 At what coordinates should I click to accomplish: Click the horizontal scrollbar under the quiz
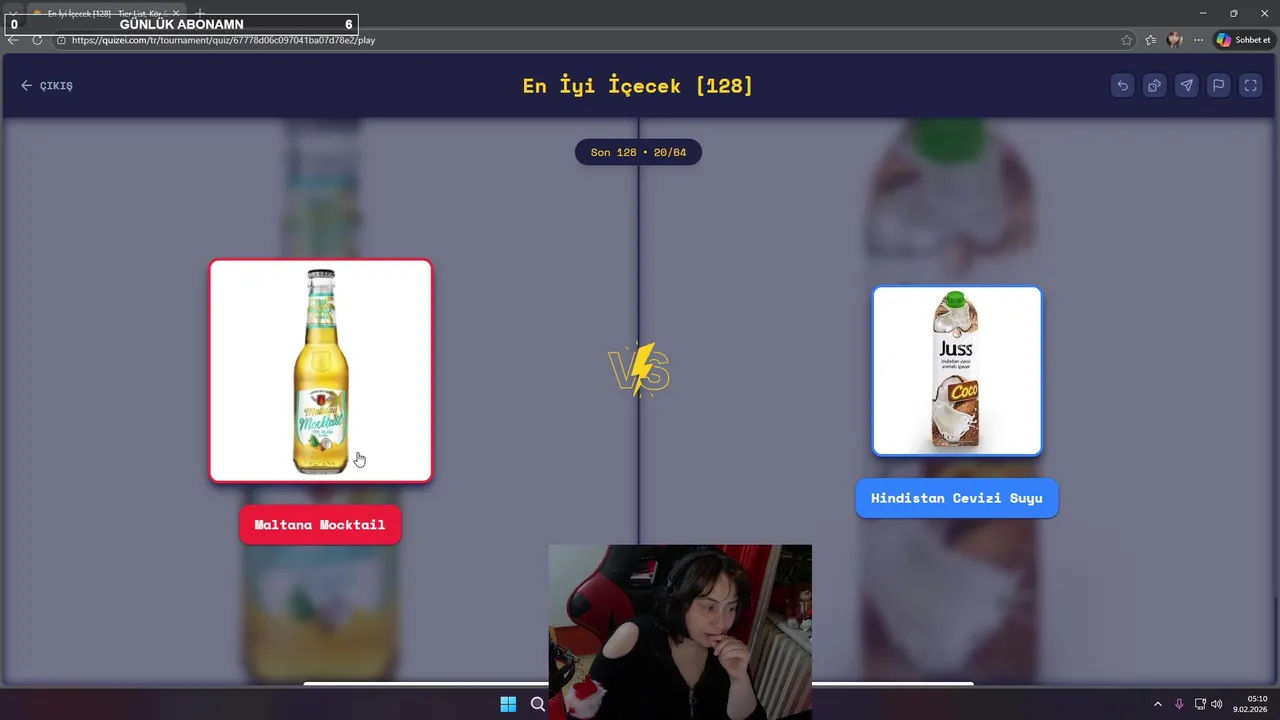tap(638, 684)
